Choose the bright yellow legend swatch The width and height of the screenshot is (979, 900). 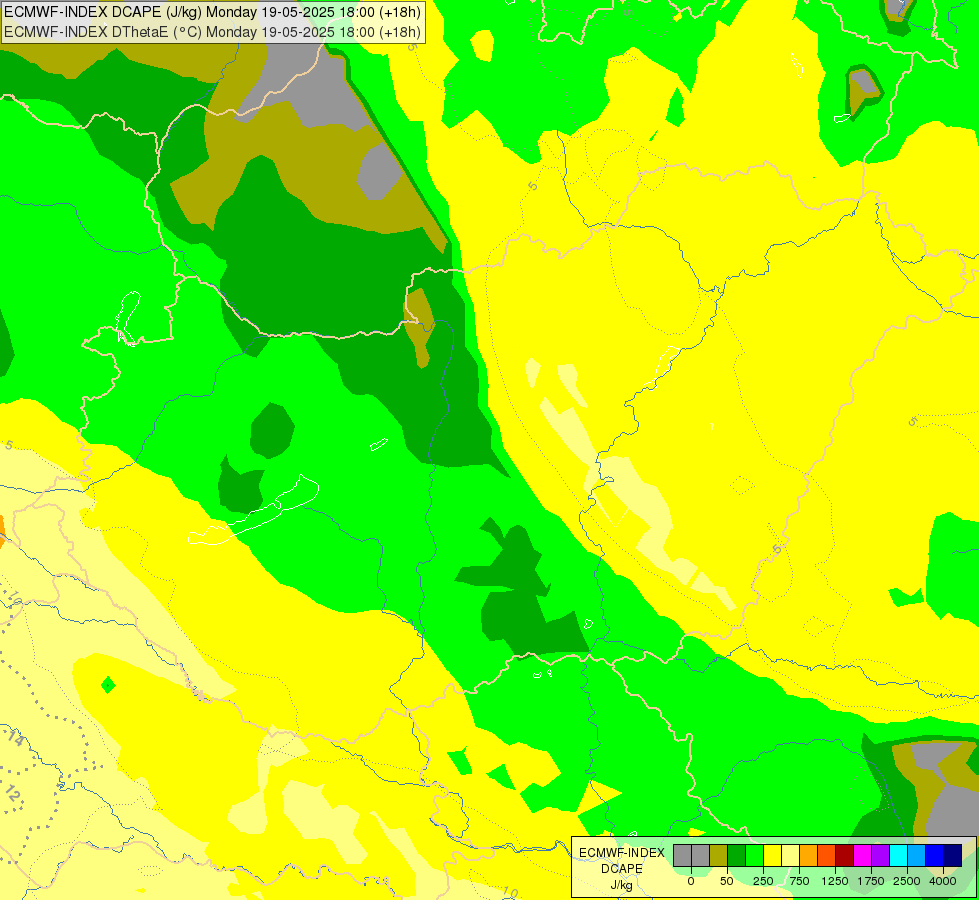[773, 855]
